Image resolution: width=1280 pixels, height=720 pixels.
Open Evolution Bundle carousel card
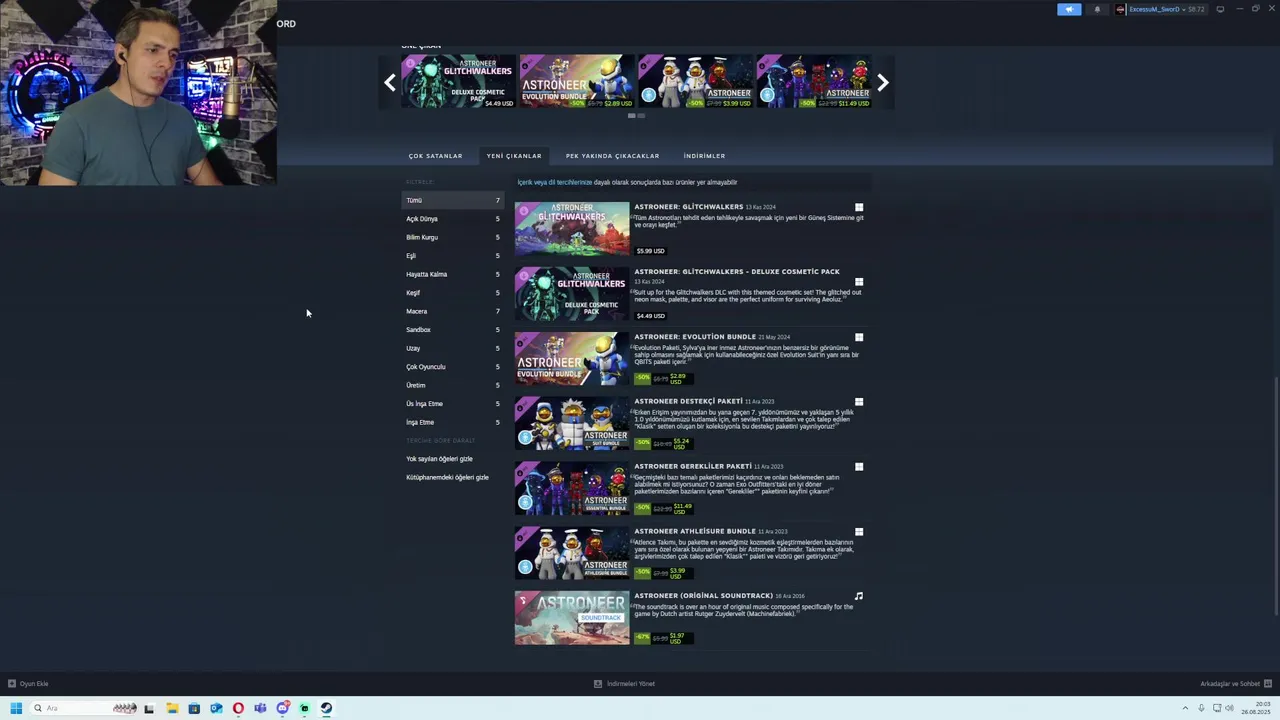[577, 81]
